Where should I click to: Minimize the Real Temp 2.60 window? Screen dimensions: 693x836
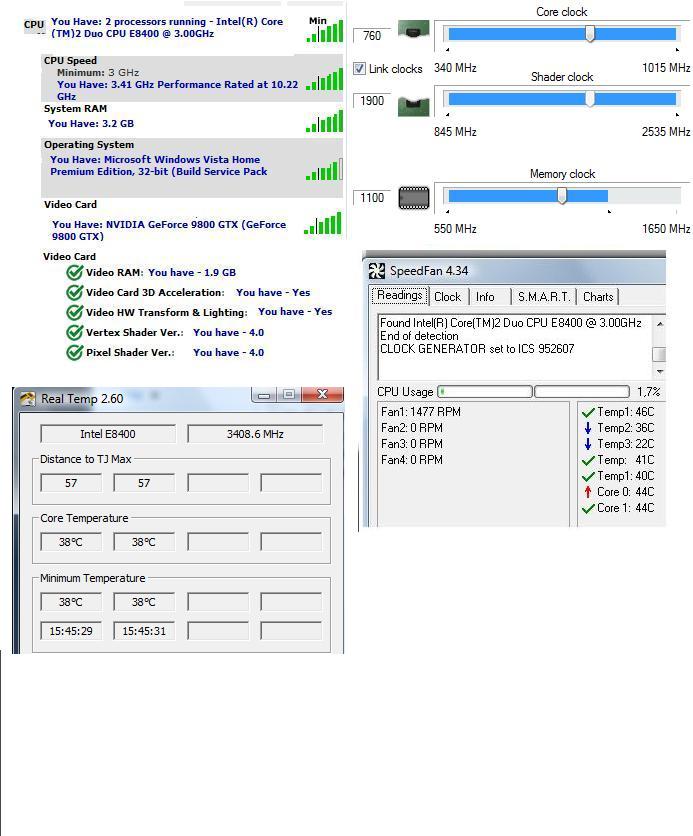click(264, 395)
